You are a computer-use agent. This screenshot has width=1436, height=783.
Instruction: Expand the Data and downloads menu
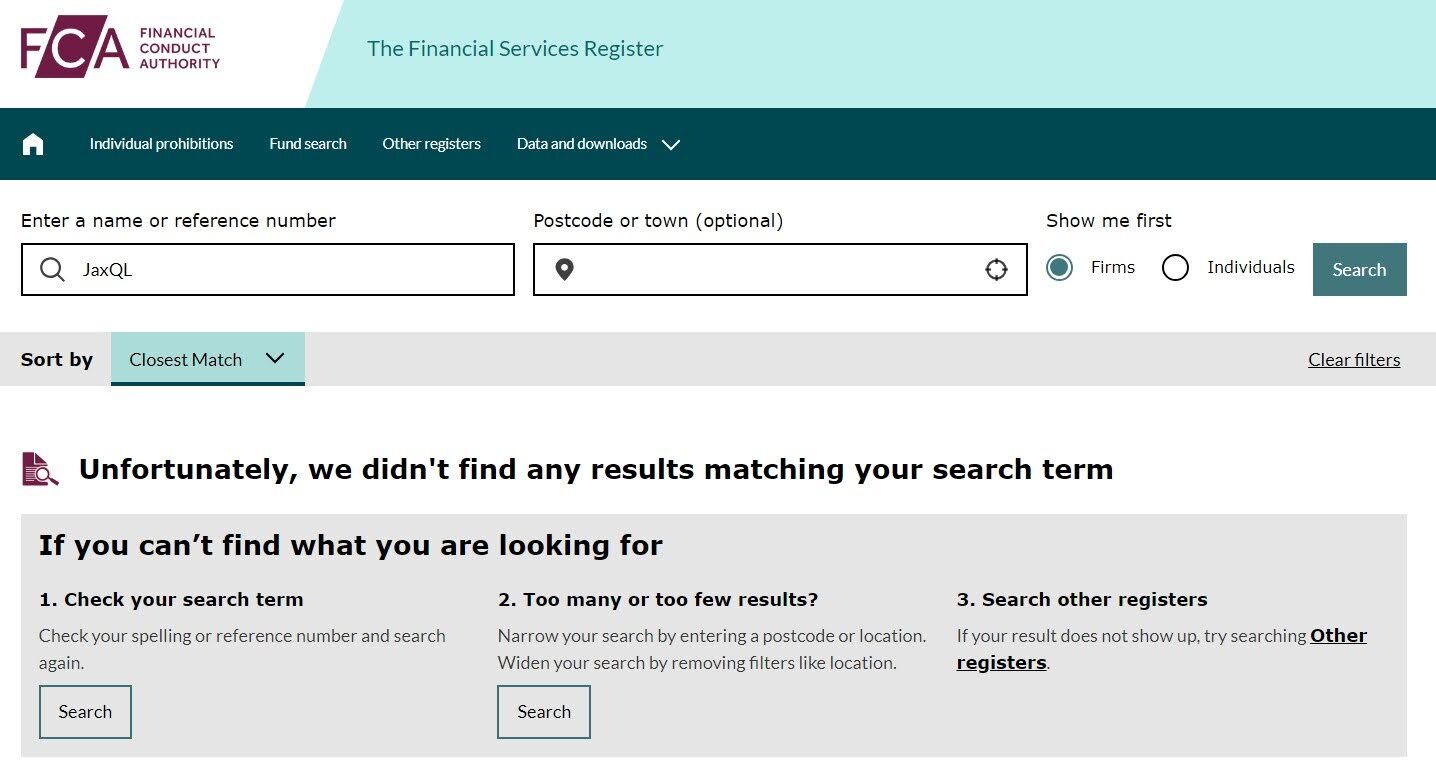[582, 144]
